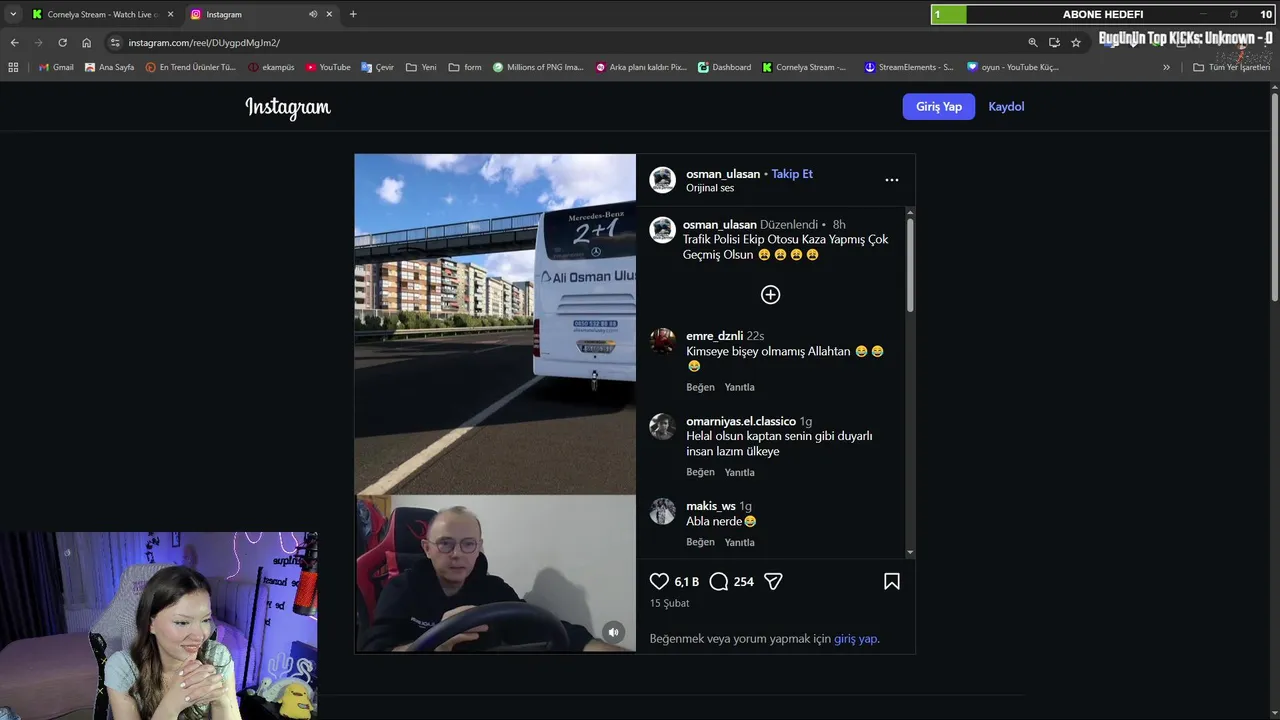The height and width of the screenshot is (720, 1280).
Task: Open the Tüm Yer İşaretleri folder
Action: pos(1231,67)
